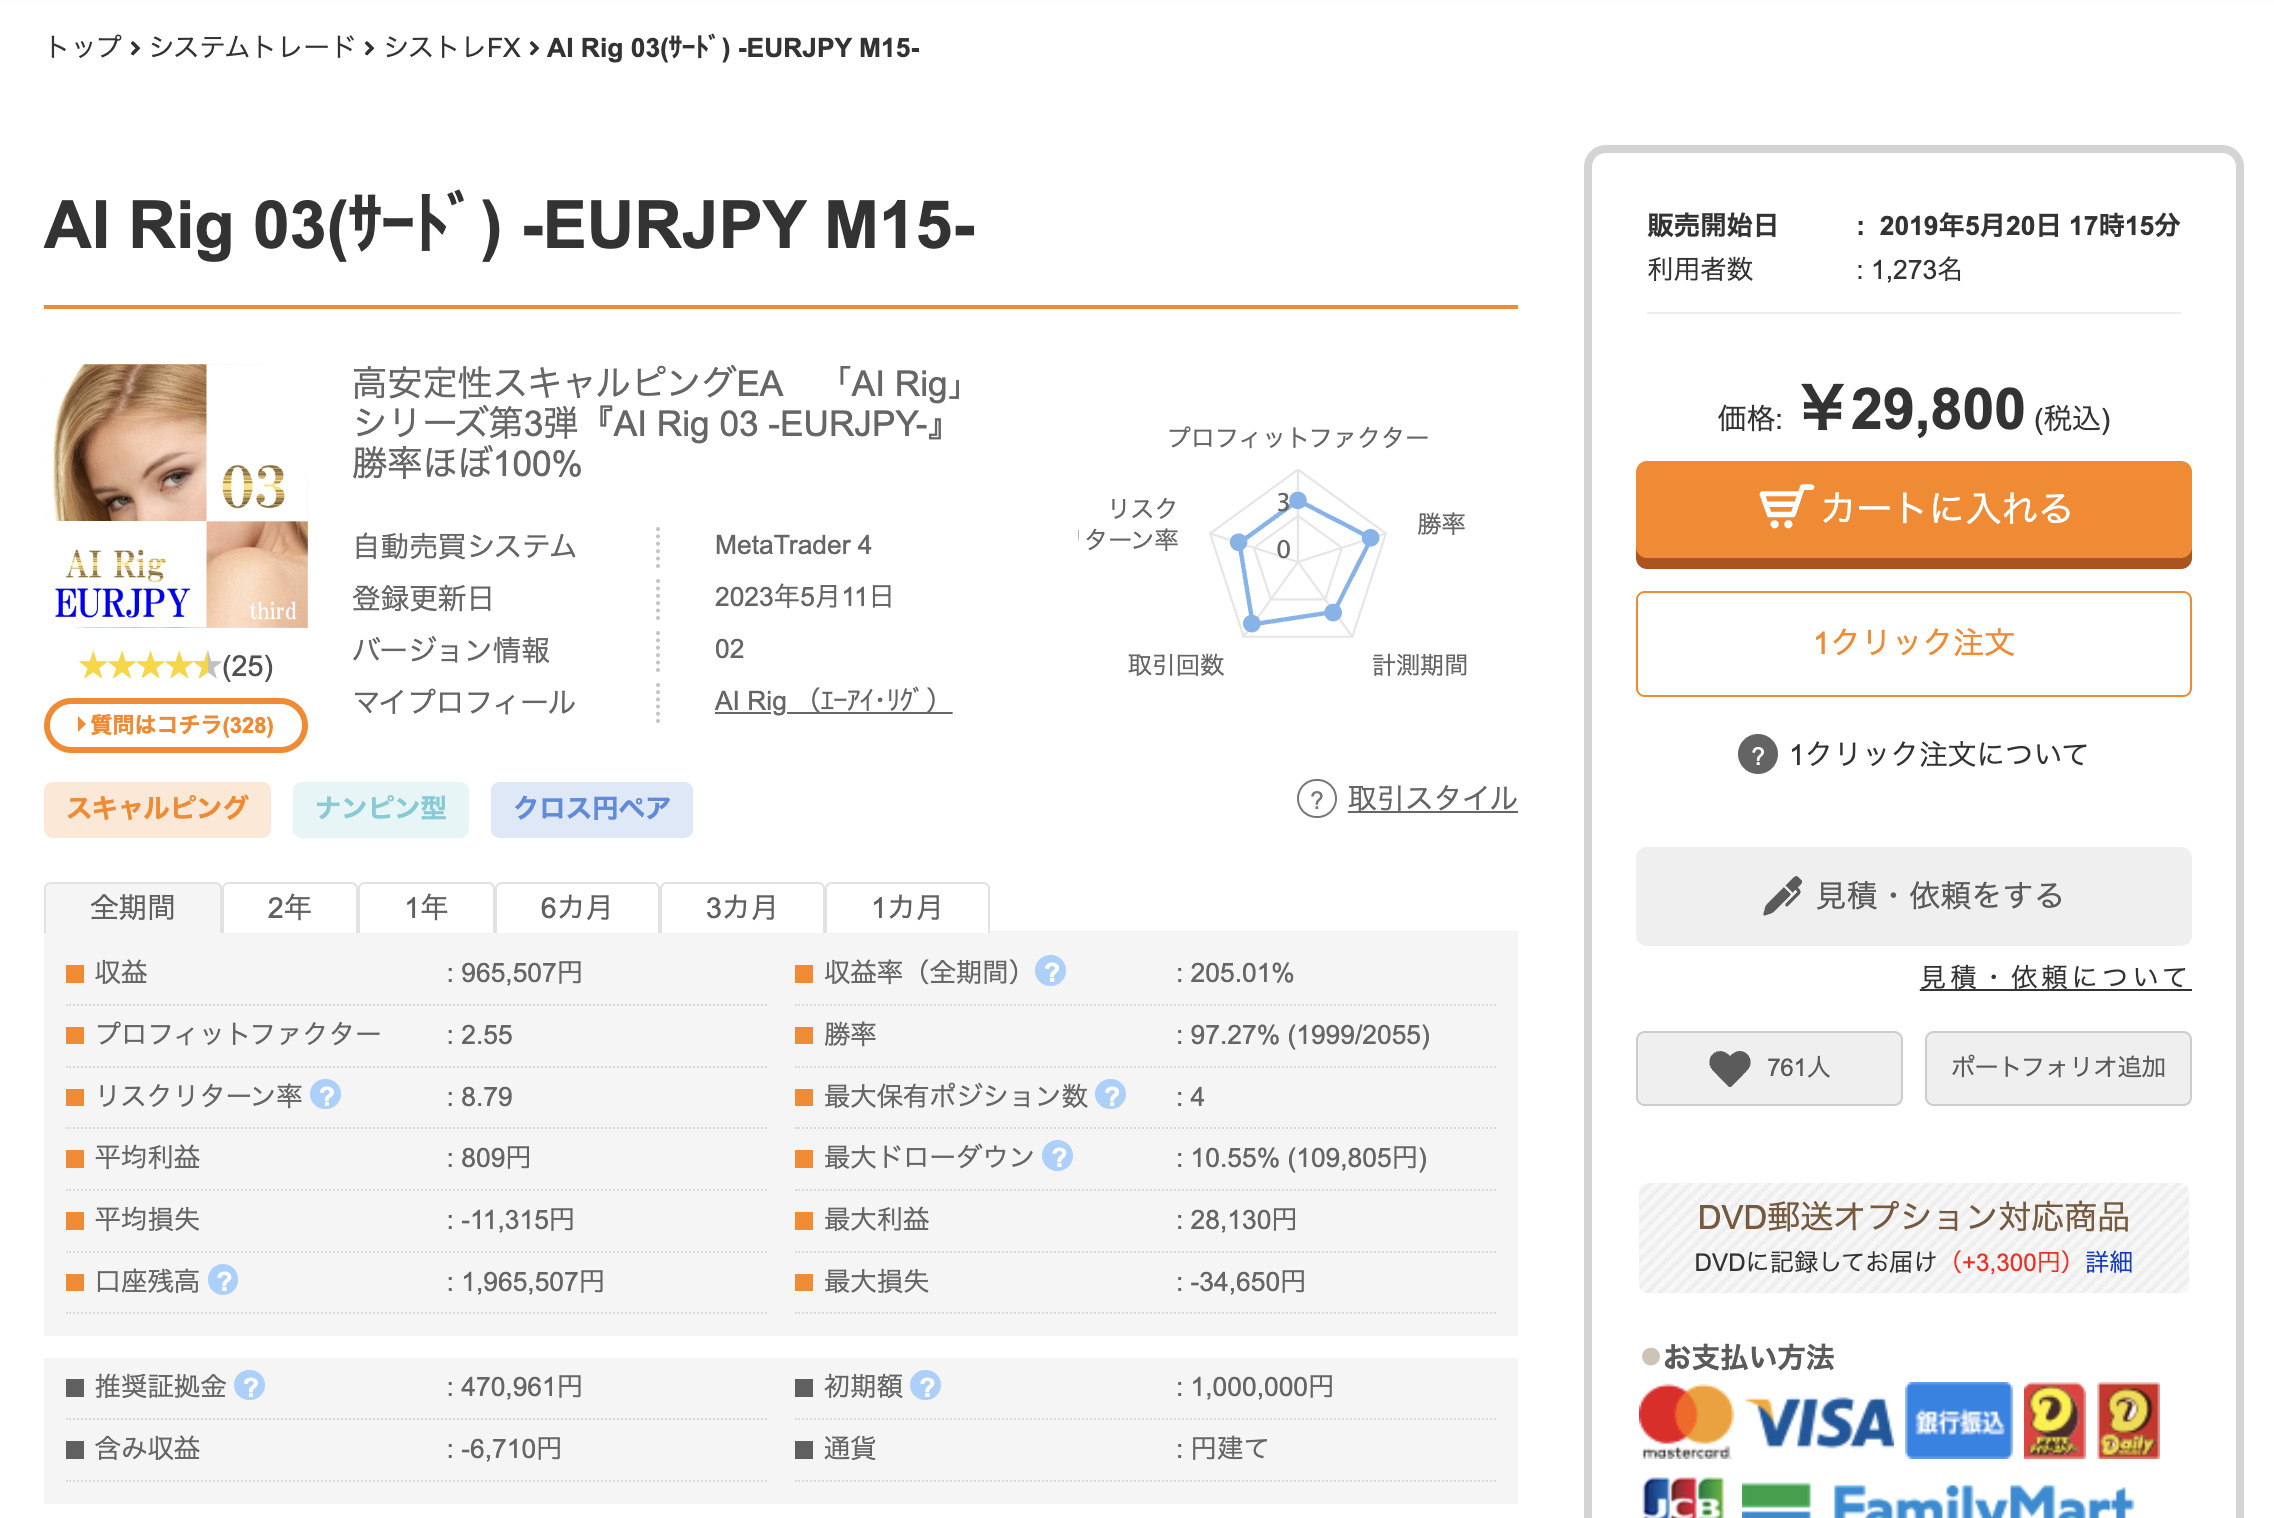Click question mark icon before 取引スタイル

click(1316, 799)
